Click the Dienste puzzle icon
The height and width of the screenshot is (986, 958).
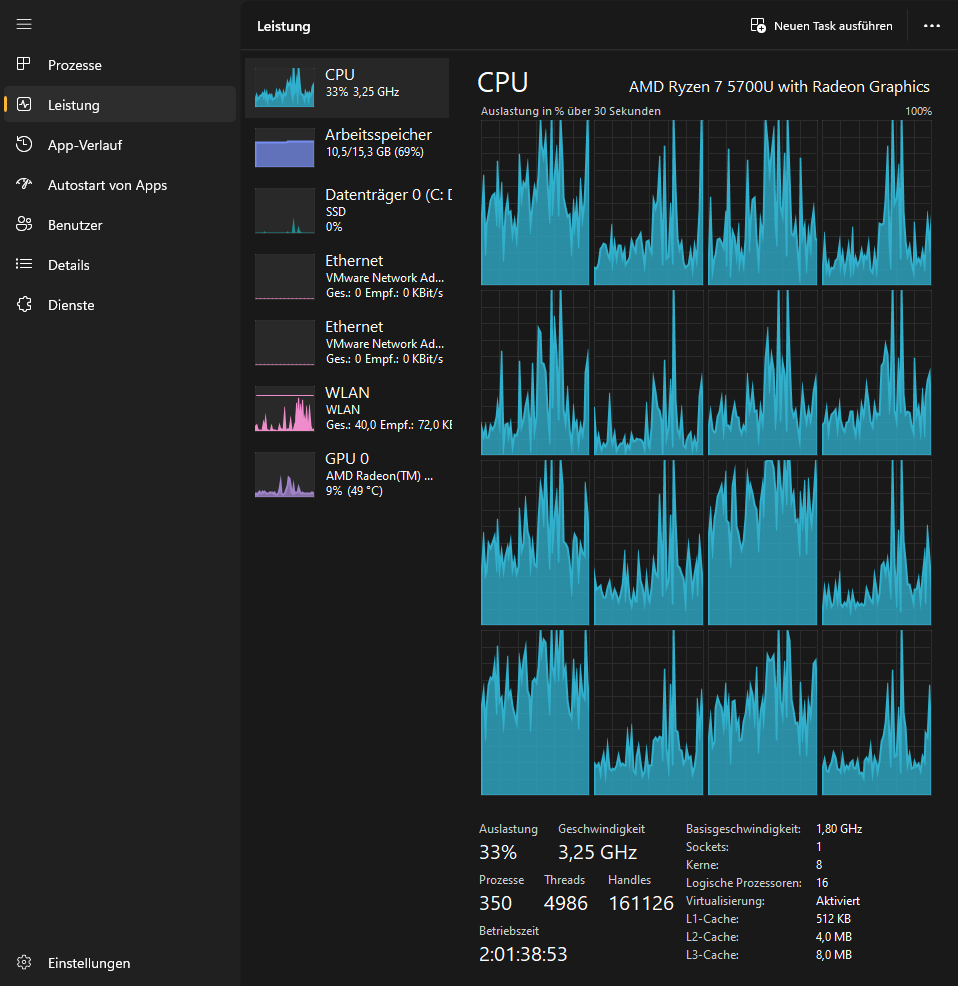24,304
